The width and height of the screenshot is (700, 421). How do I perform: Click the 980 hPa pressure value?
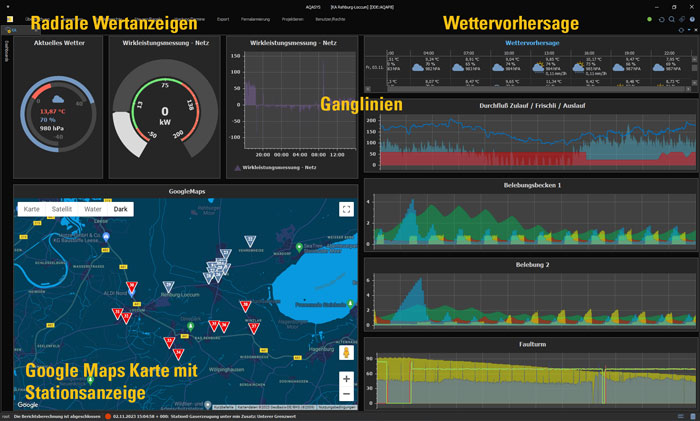coord(52,128)
